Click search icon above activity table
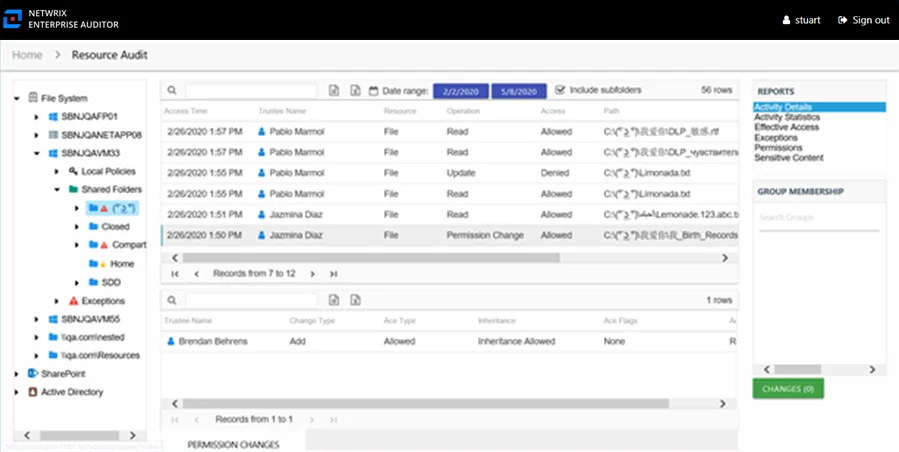The width and height of the screenshot is (899, 452). pyautogui.click(x=172, y=91)
